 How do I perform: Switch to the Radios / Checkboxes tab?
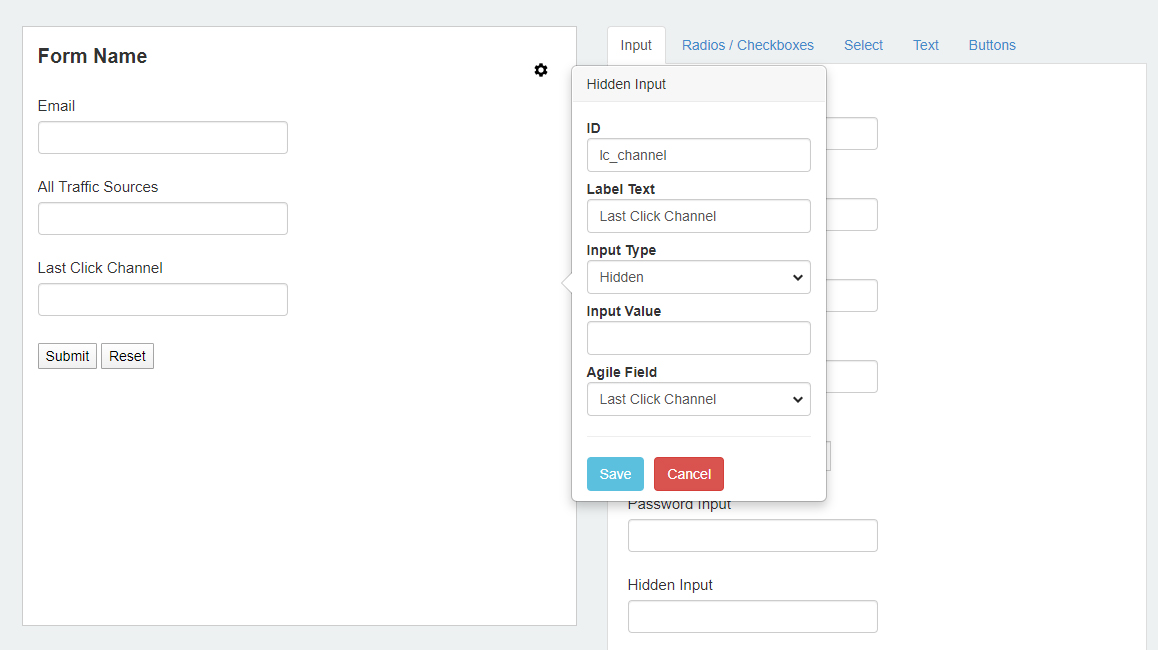747,45
